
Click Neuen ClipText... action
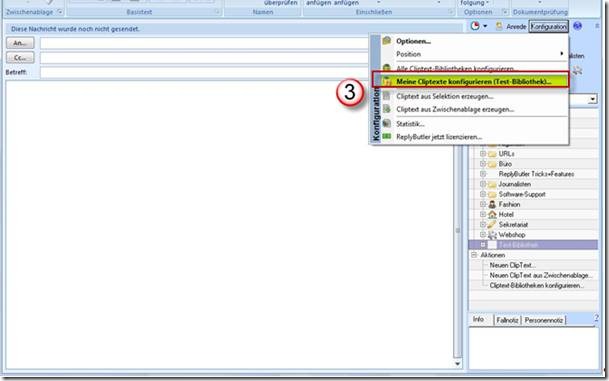point(512,265)
